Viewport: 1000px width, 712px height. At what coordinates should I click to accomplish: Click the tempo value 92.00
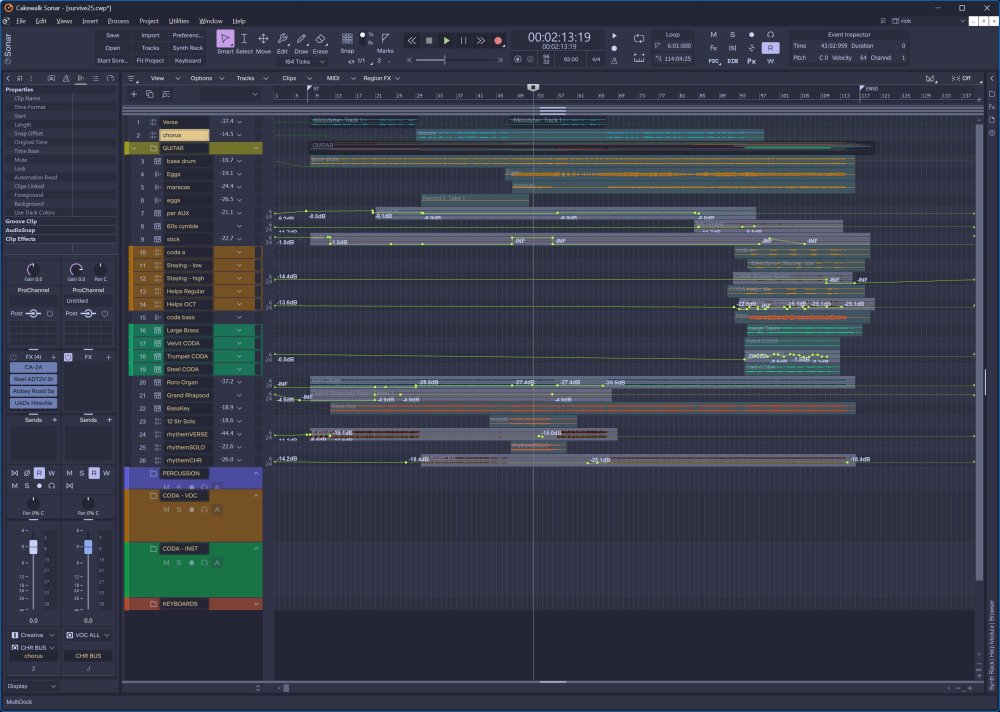(571, 59)
